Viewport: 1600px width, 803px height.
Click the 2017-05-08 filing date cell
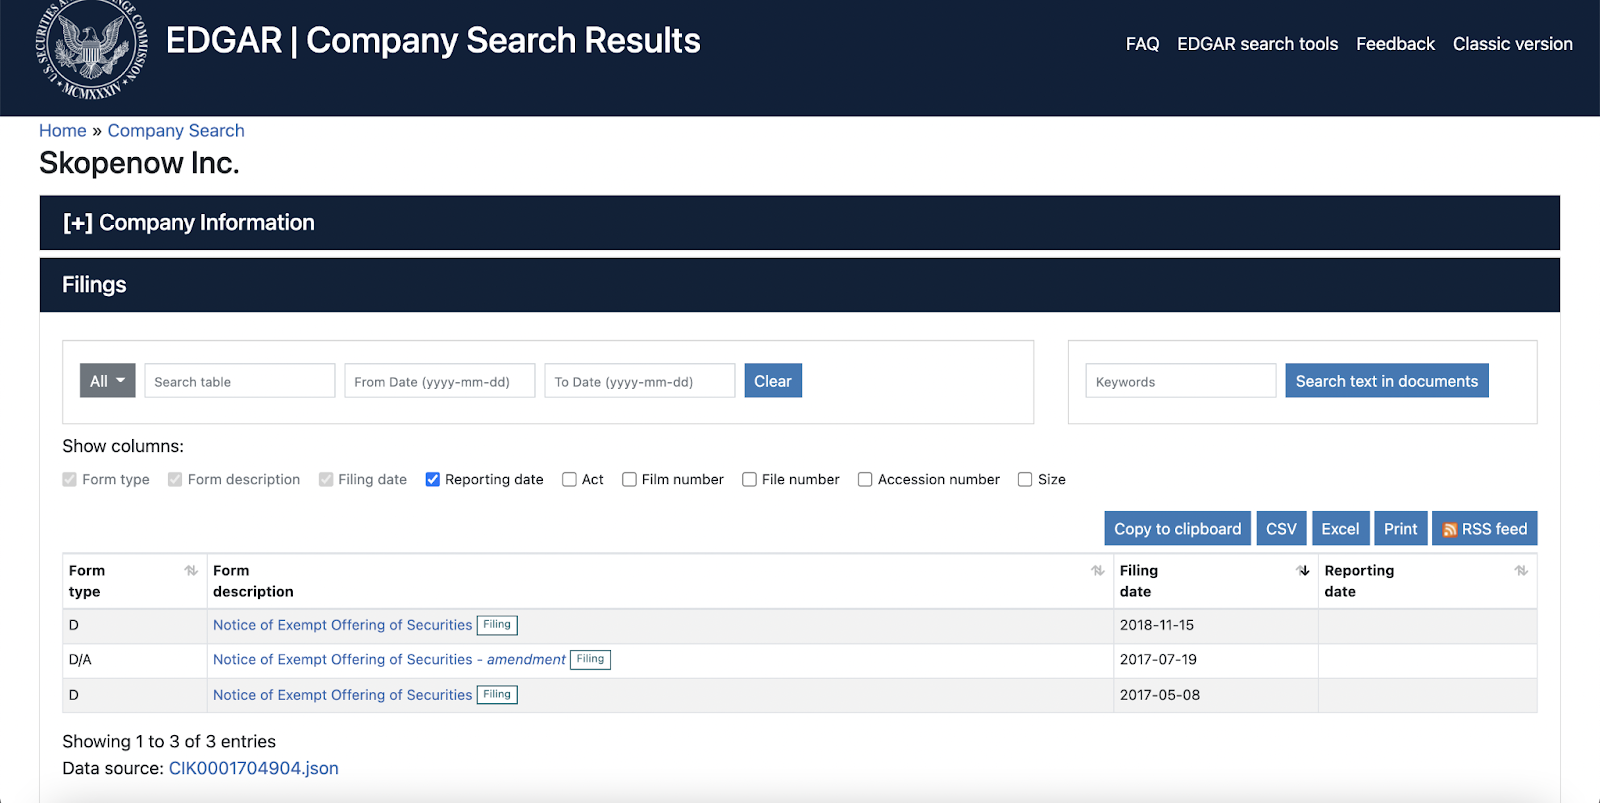(1216, 696)
